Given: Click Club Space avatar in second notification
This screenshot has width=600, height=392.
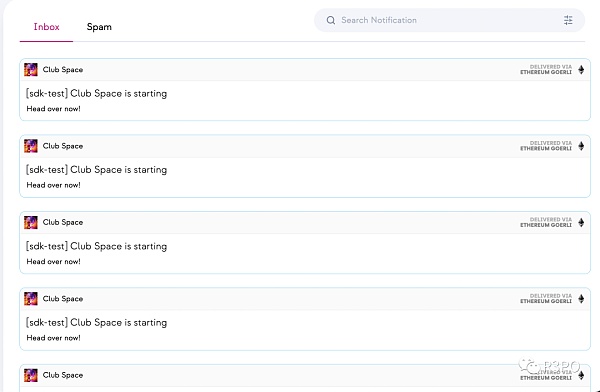Looking at the screenshot, I should 31,146.
